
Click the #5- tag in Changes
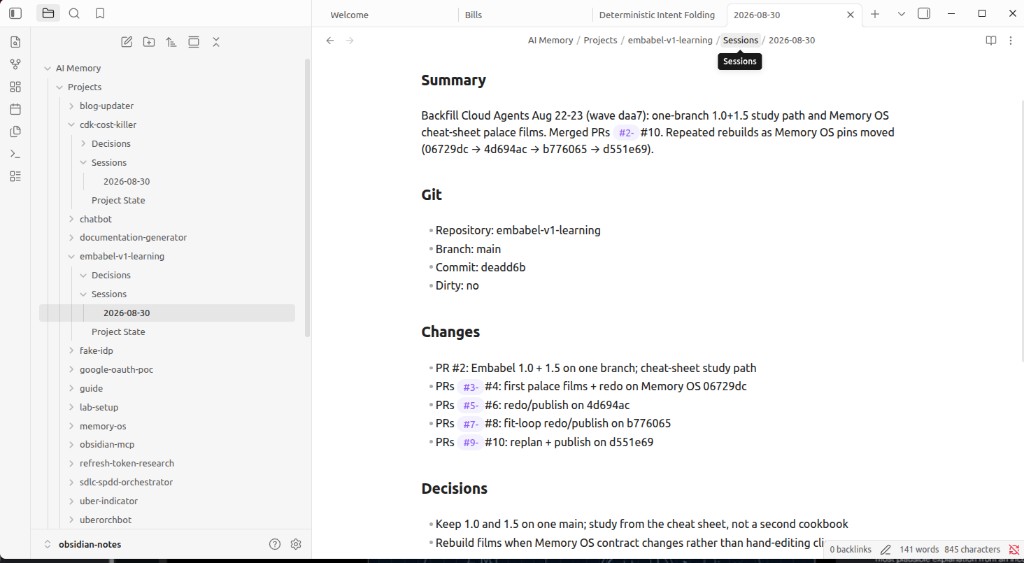pos(470,406)
